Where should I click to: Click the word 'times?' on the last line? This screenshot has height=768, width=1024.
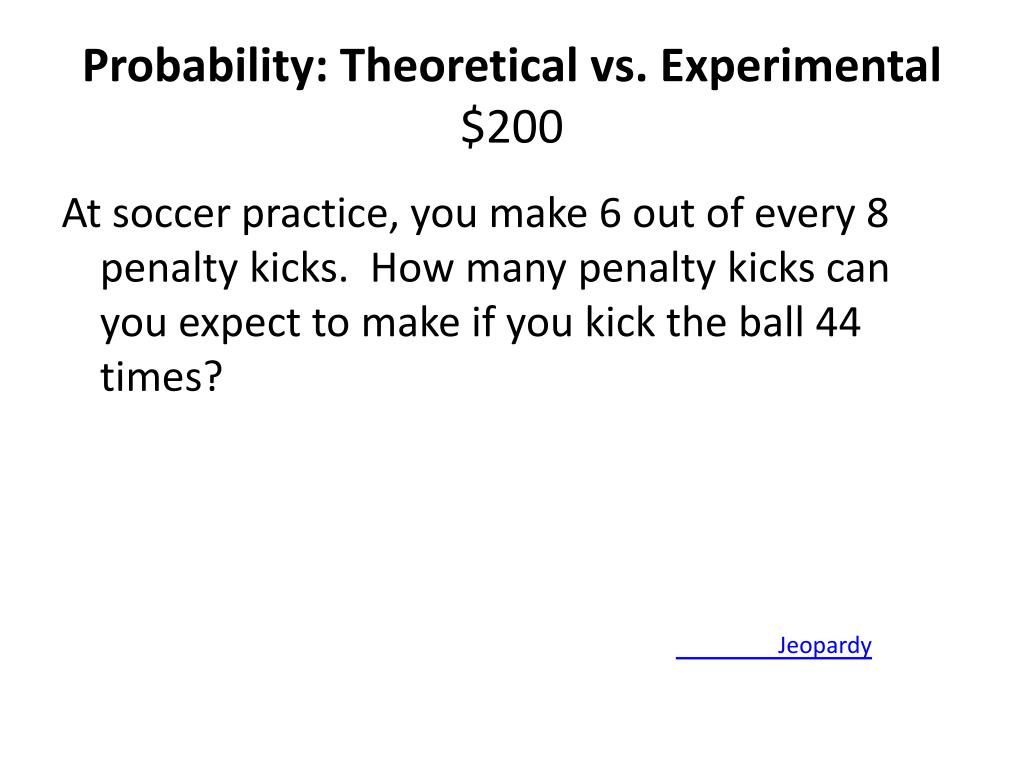tap(161, 377)
